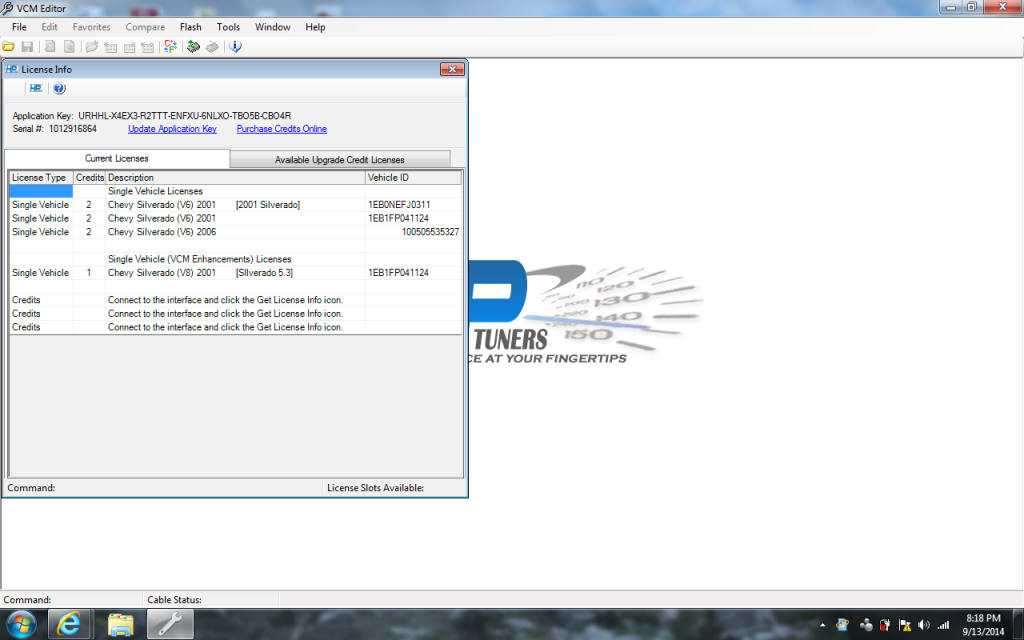Switch to Available Upgrade Credit Licenses tab
The image size is (1024, 640).
coord(340,159)
